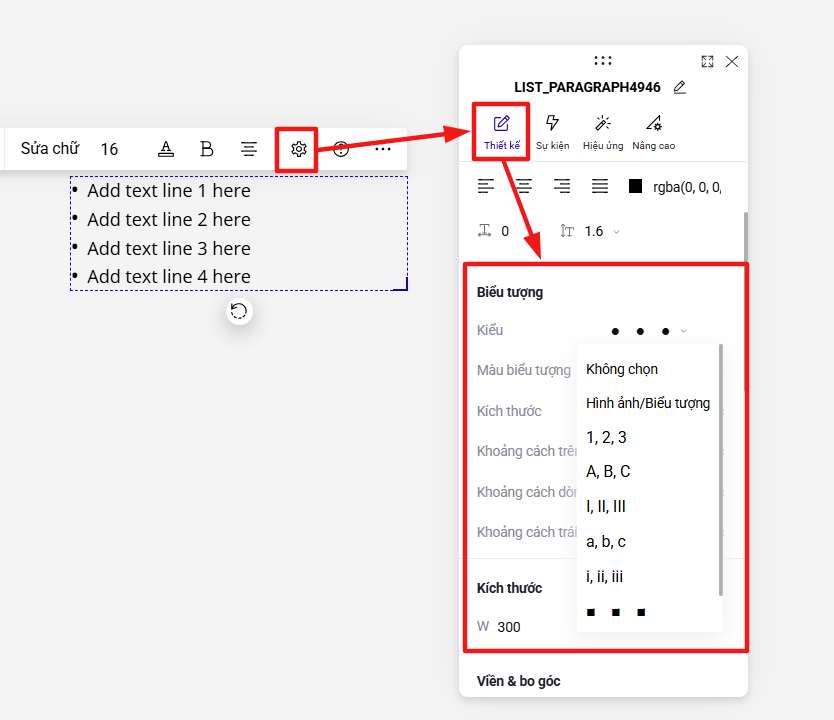This screenshot has height=720, width=834.
Task: Edit the width value 300
Action: [x=508, y=627]
